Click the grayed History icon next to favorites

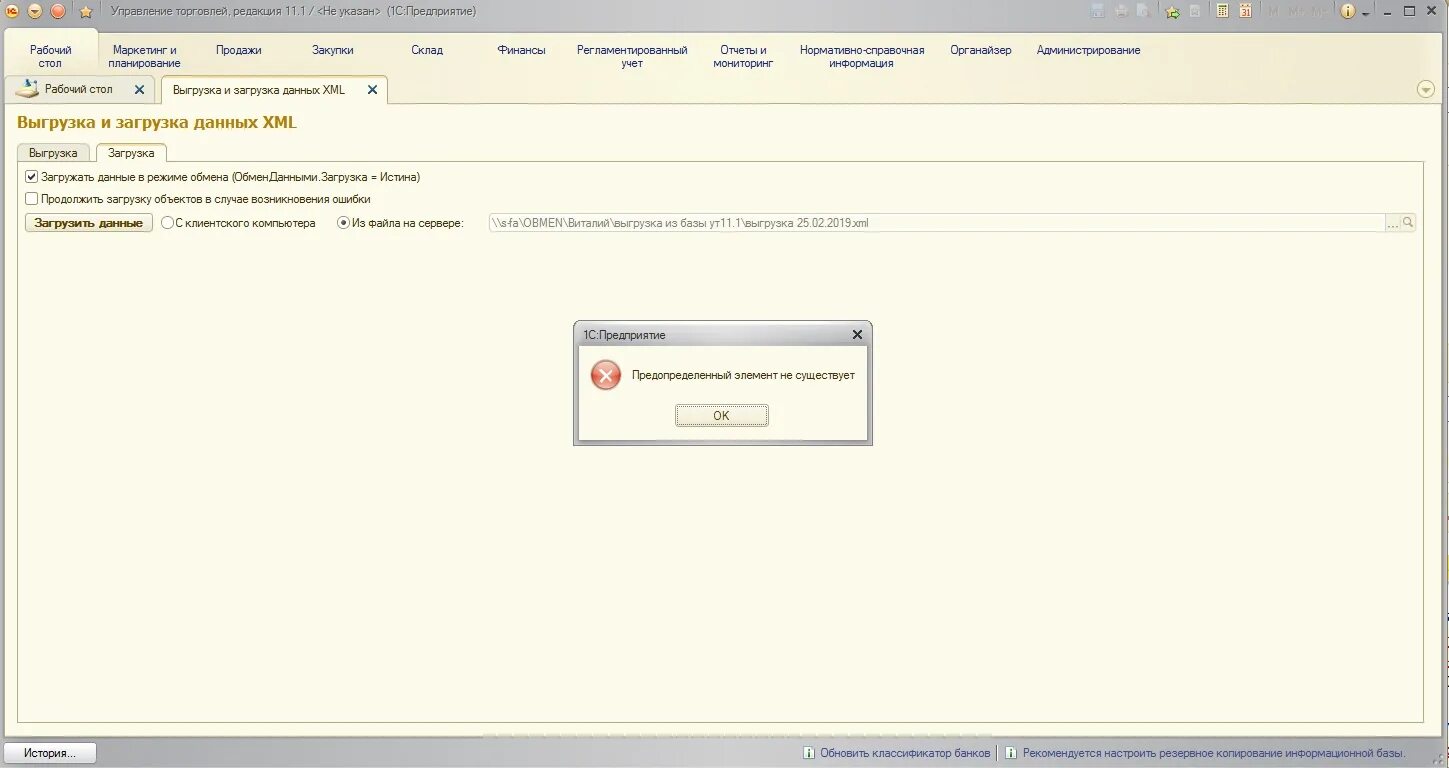tap(1194, 11)
